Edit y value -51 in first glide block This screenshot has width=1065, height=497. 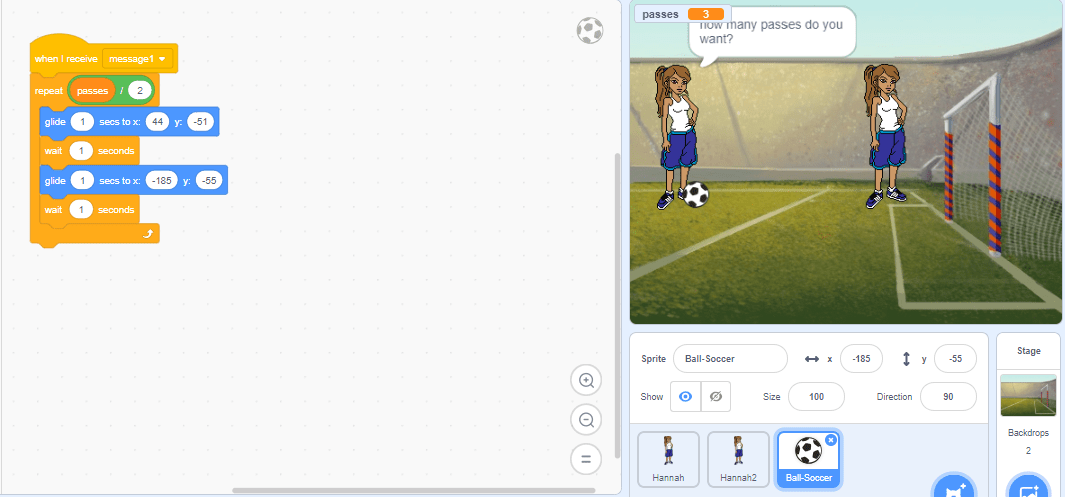pyautogui.click(x=201, y=122)
